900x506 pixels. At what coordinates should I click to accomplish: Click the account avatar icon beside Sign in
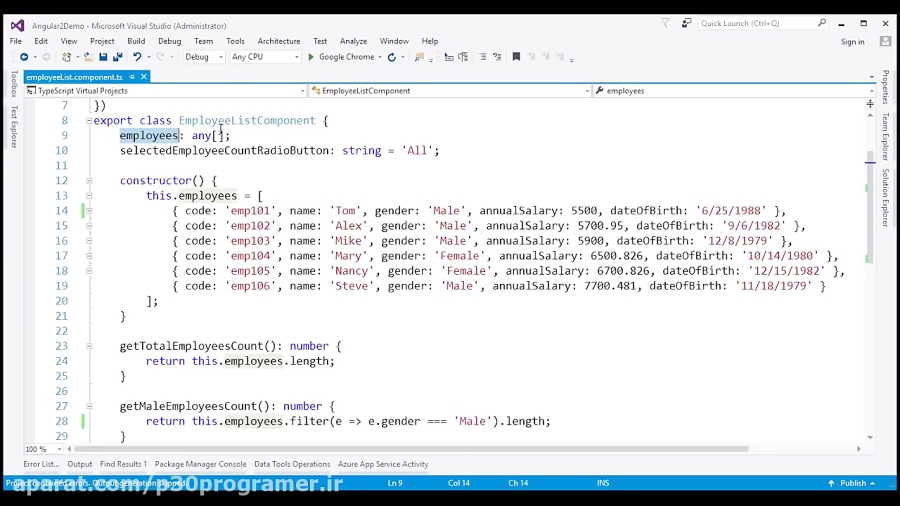(x=886, y=41)
